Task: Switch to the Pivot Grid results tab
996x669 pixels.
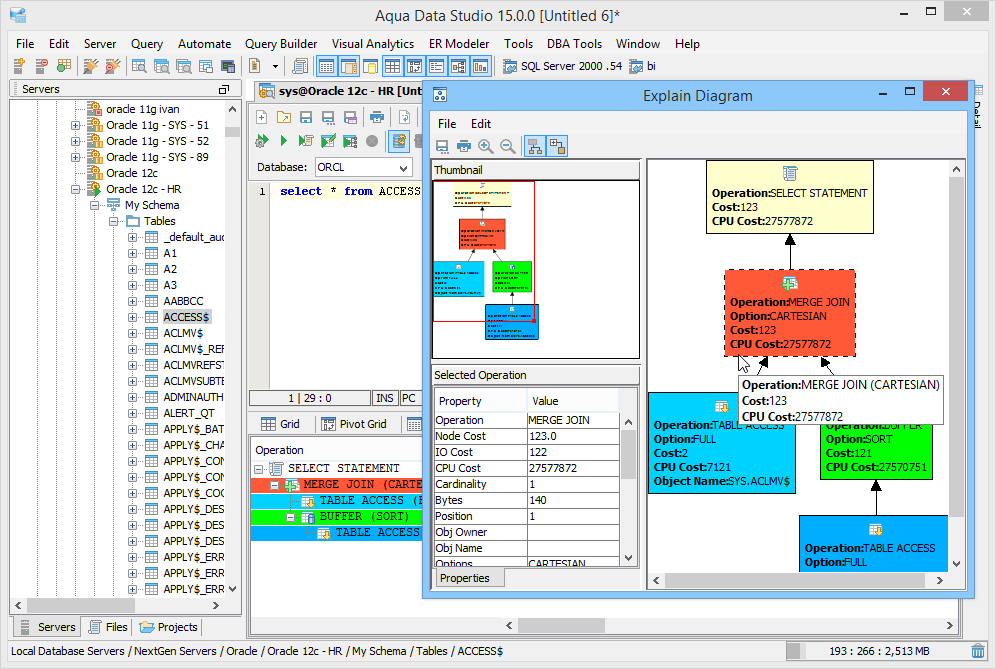Action: (354, 424)
